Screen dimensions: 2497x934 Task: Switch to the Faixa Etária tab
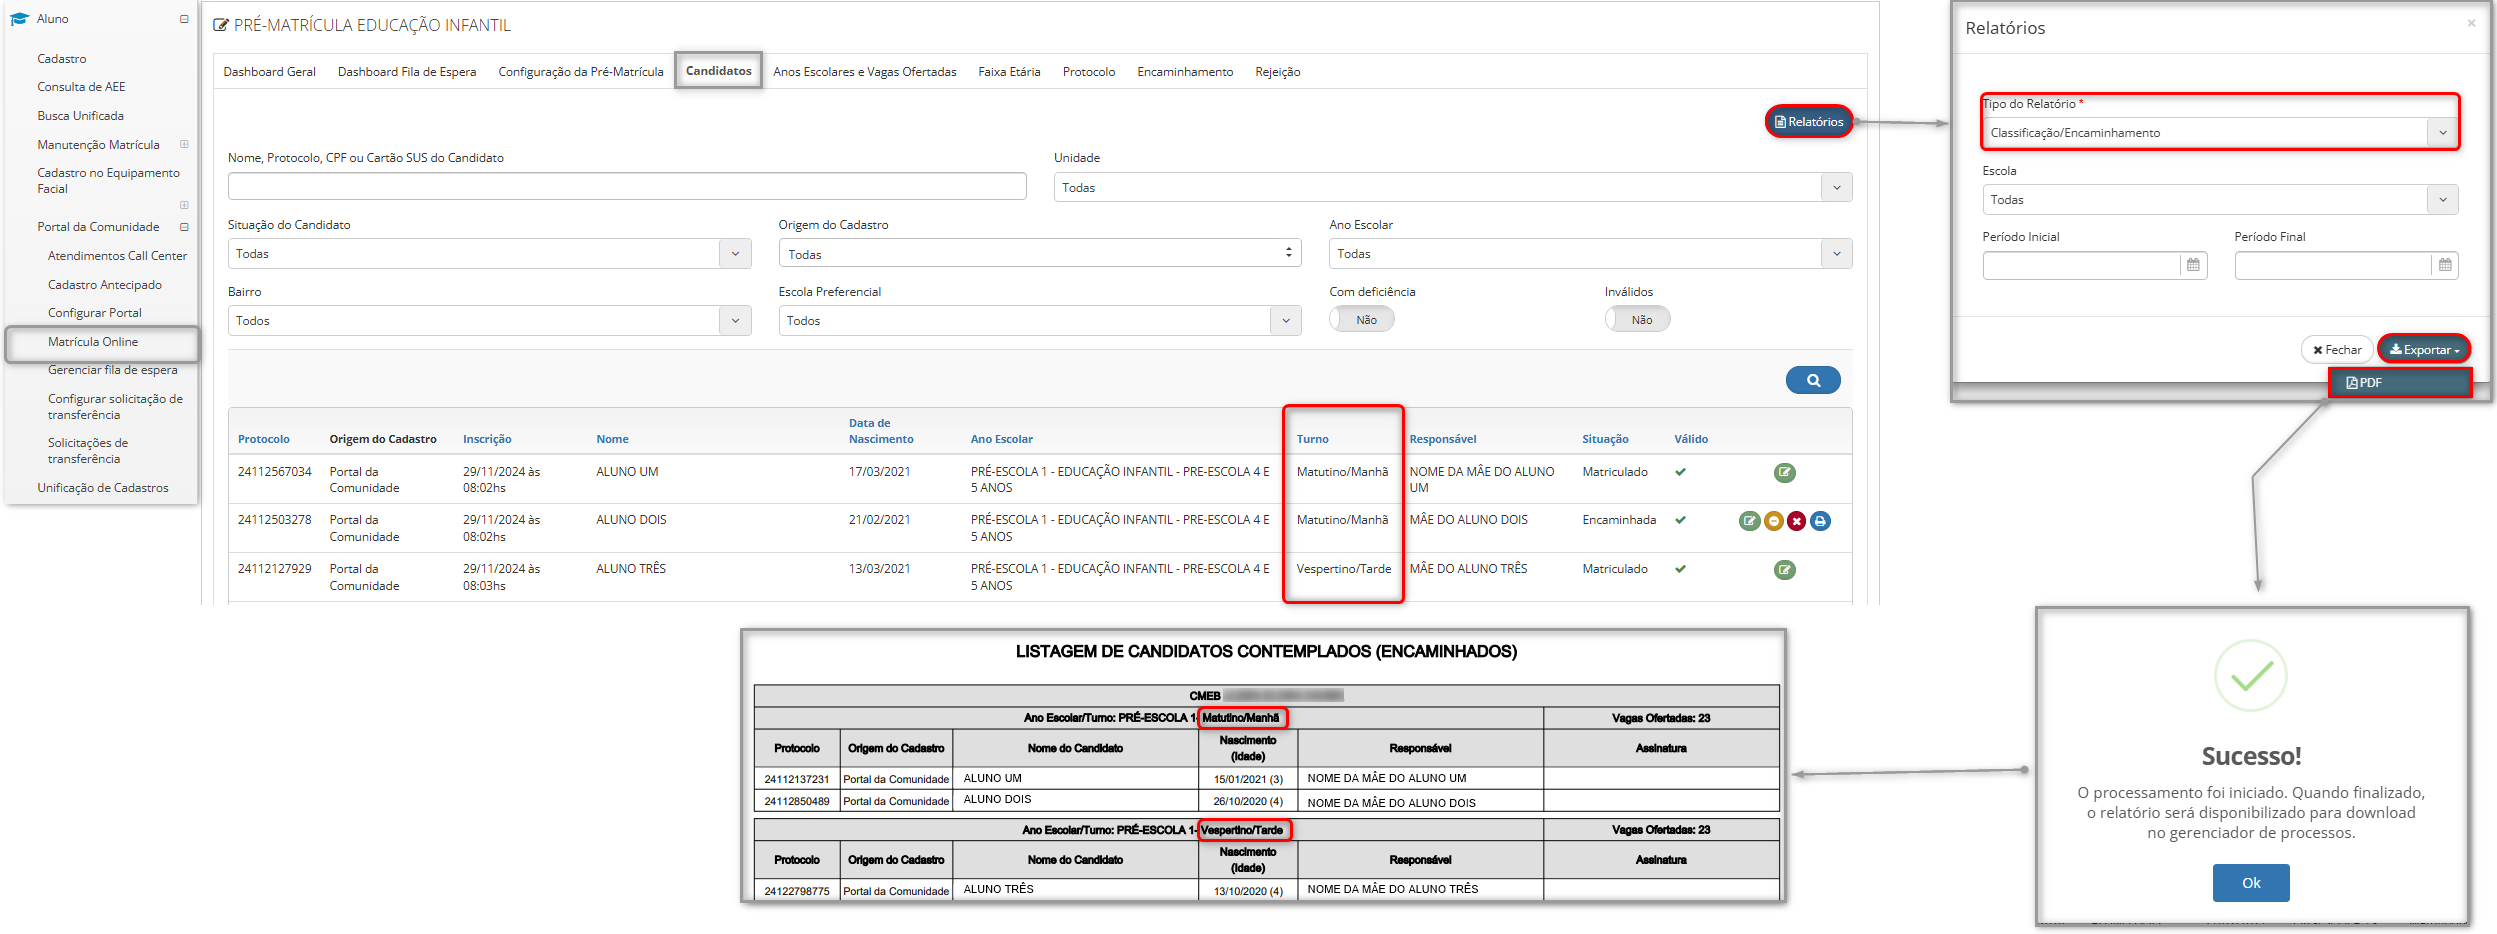1009,72
